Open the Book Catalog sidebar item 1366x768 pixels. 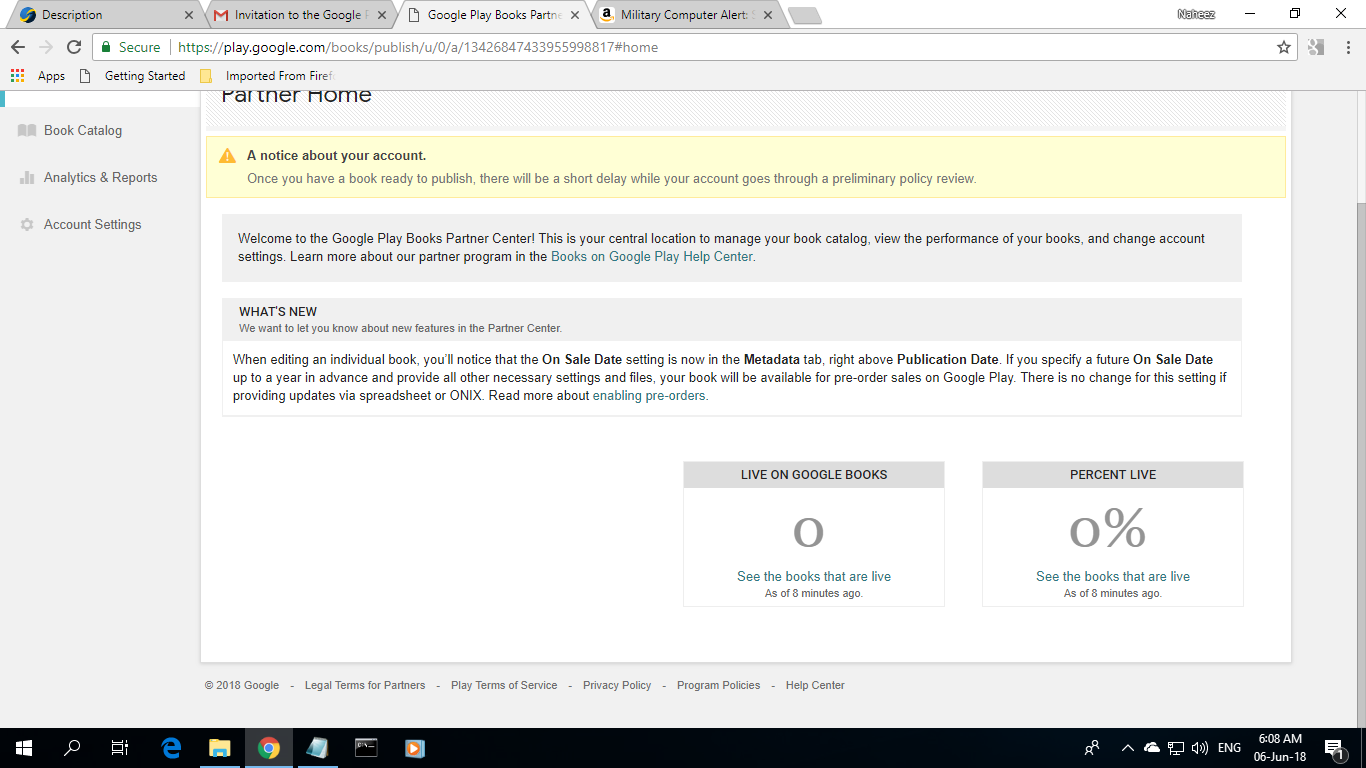point(82,130)
